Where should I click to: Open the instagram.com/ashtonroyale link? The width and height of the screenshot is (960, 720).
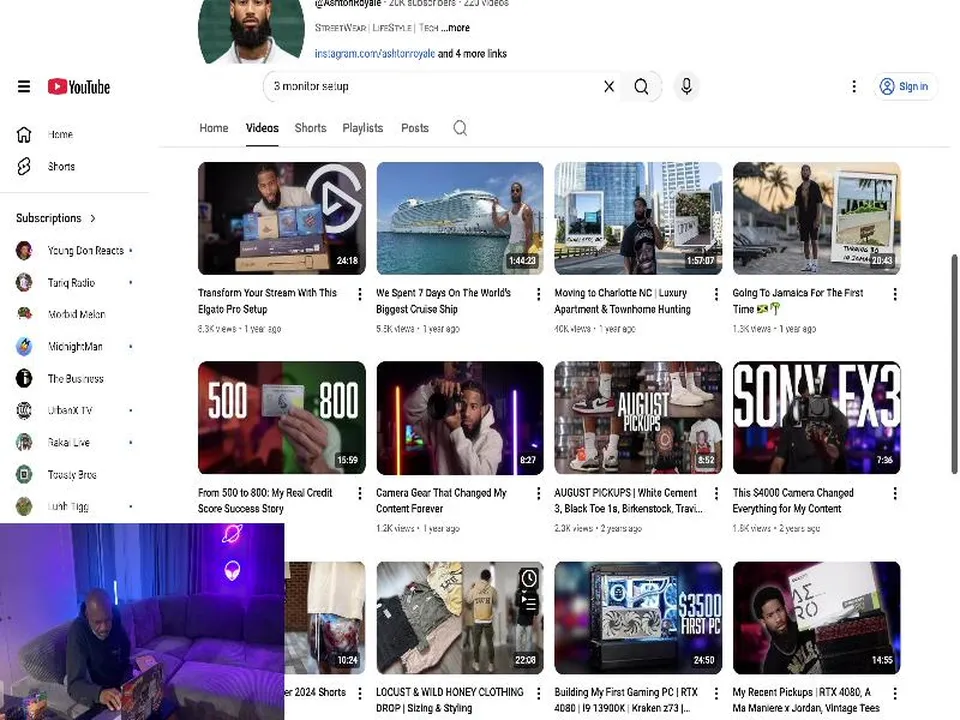[x=375, y=53]
